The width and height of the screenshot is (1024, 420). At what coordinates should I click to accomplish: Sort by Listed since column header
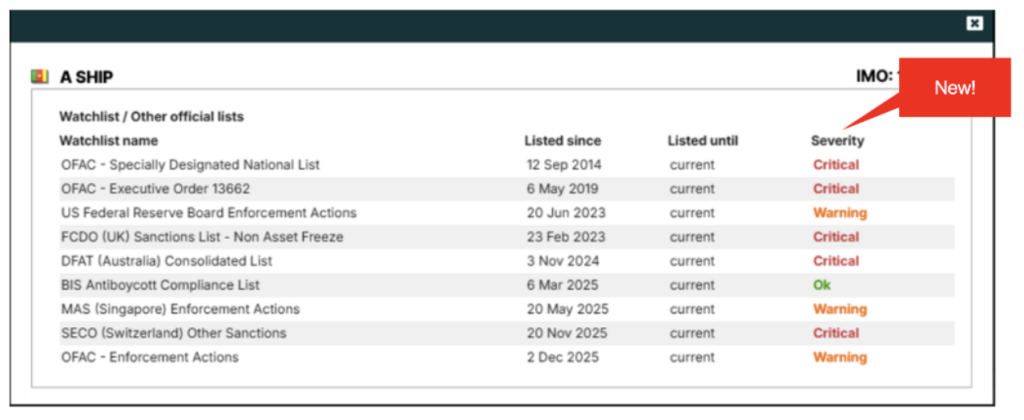point(562,141)
